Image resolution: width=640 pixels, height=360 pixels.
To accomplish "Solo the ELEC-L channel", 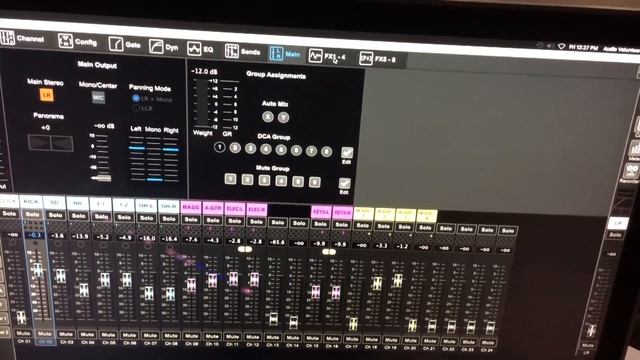I will click(235, 221).
